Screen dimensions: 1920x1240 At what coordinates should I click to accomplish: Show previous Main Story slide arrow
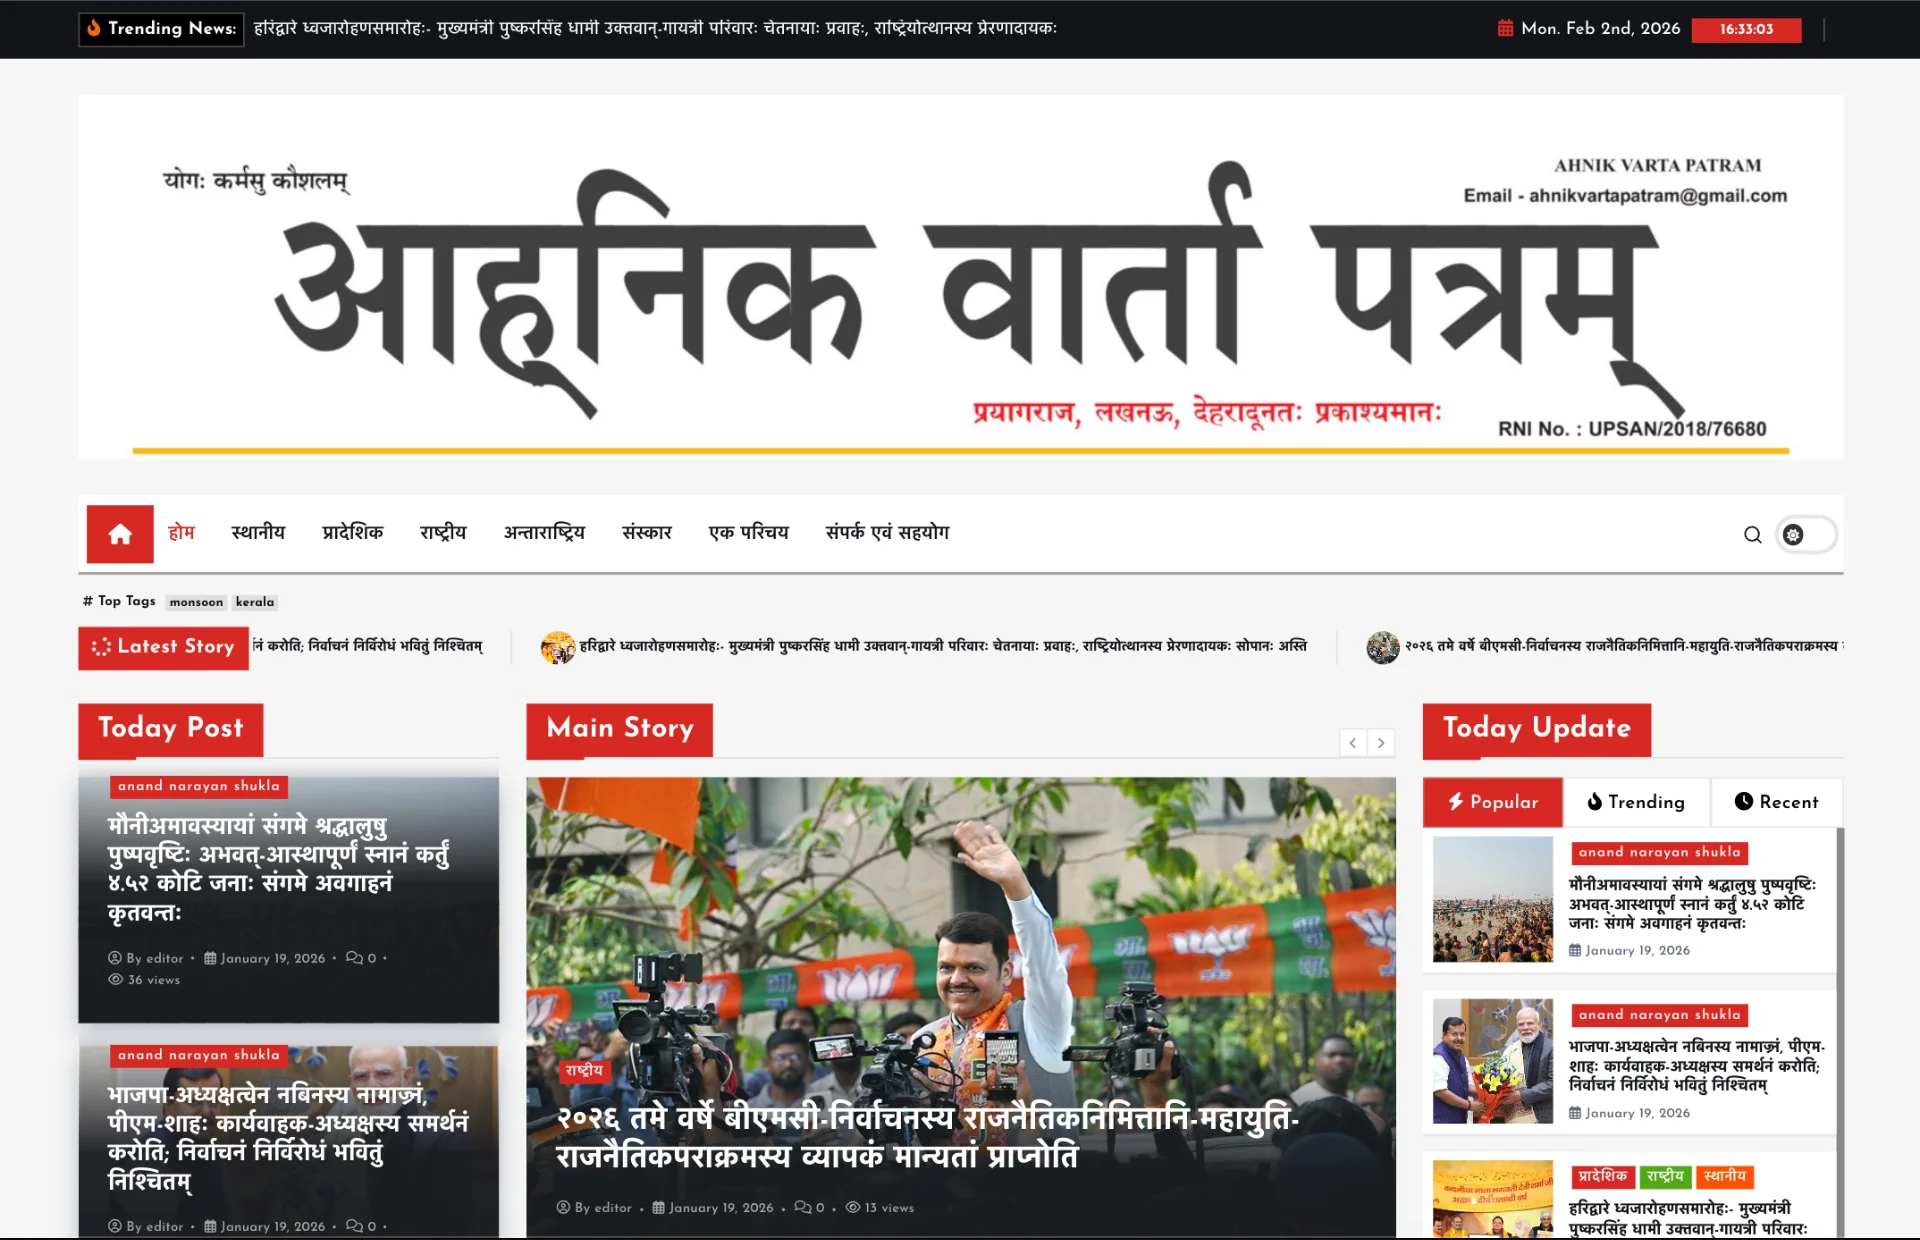pyautogui.click(x=1353, y=743)
